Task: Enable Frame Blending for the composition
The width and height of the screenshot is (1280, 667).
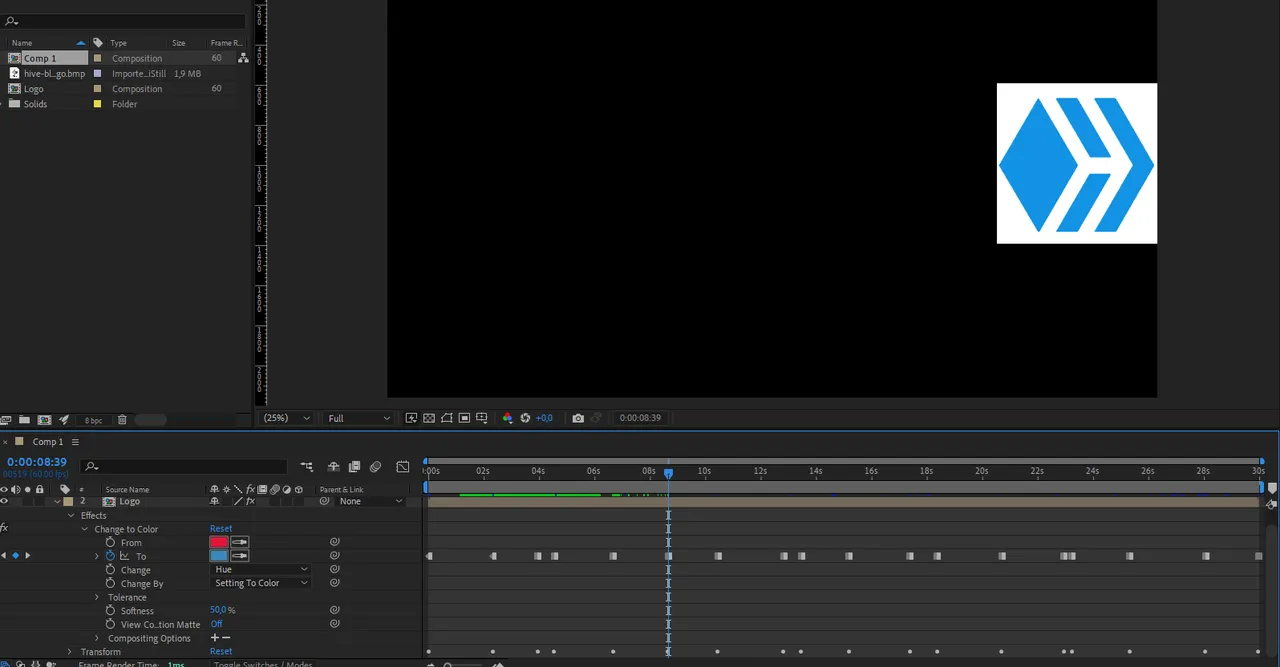Action: (x=354, y=466)
